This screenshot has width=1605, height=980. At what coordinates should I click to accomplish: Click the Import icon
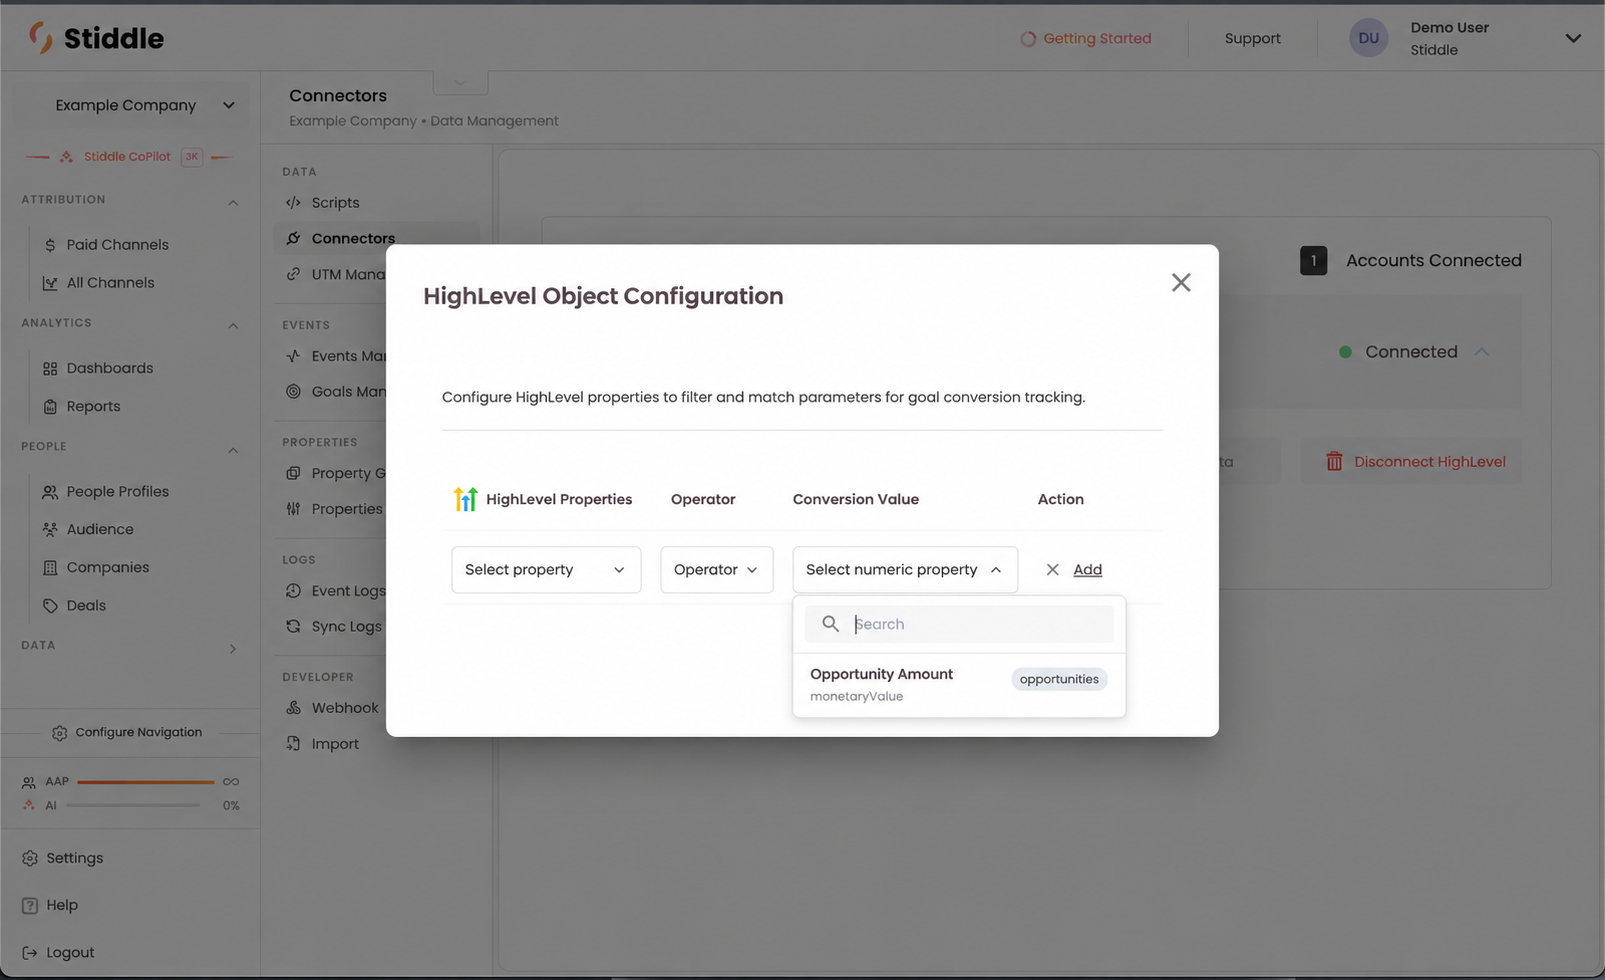pyautogui.click(x=293, y=744)
